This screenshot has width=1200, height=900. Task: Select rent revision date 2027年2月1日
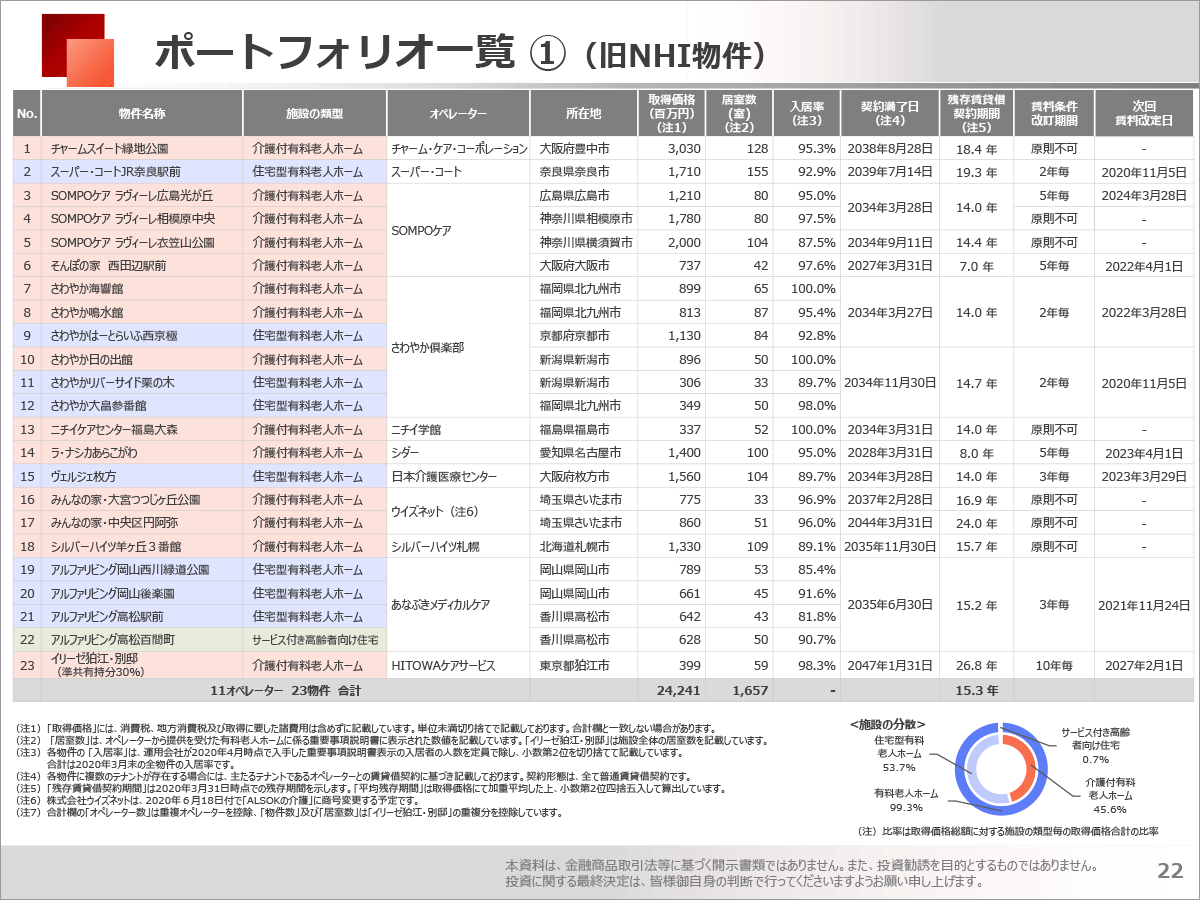click(x=1144, y=664)
